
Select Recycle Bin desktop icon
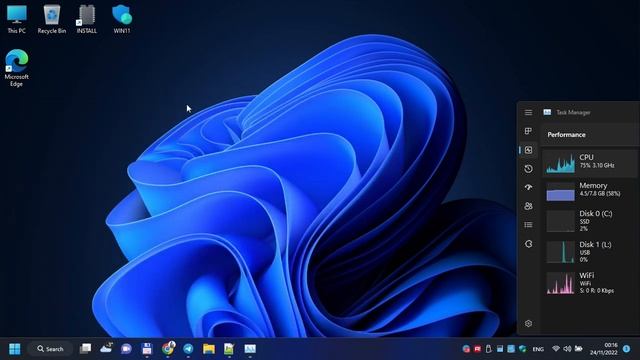tap(52, 19)
